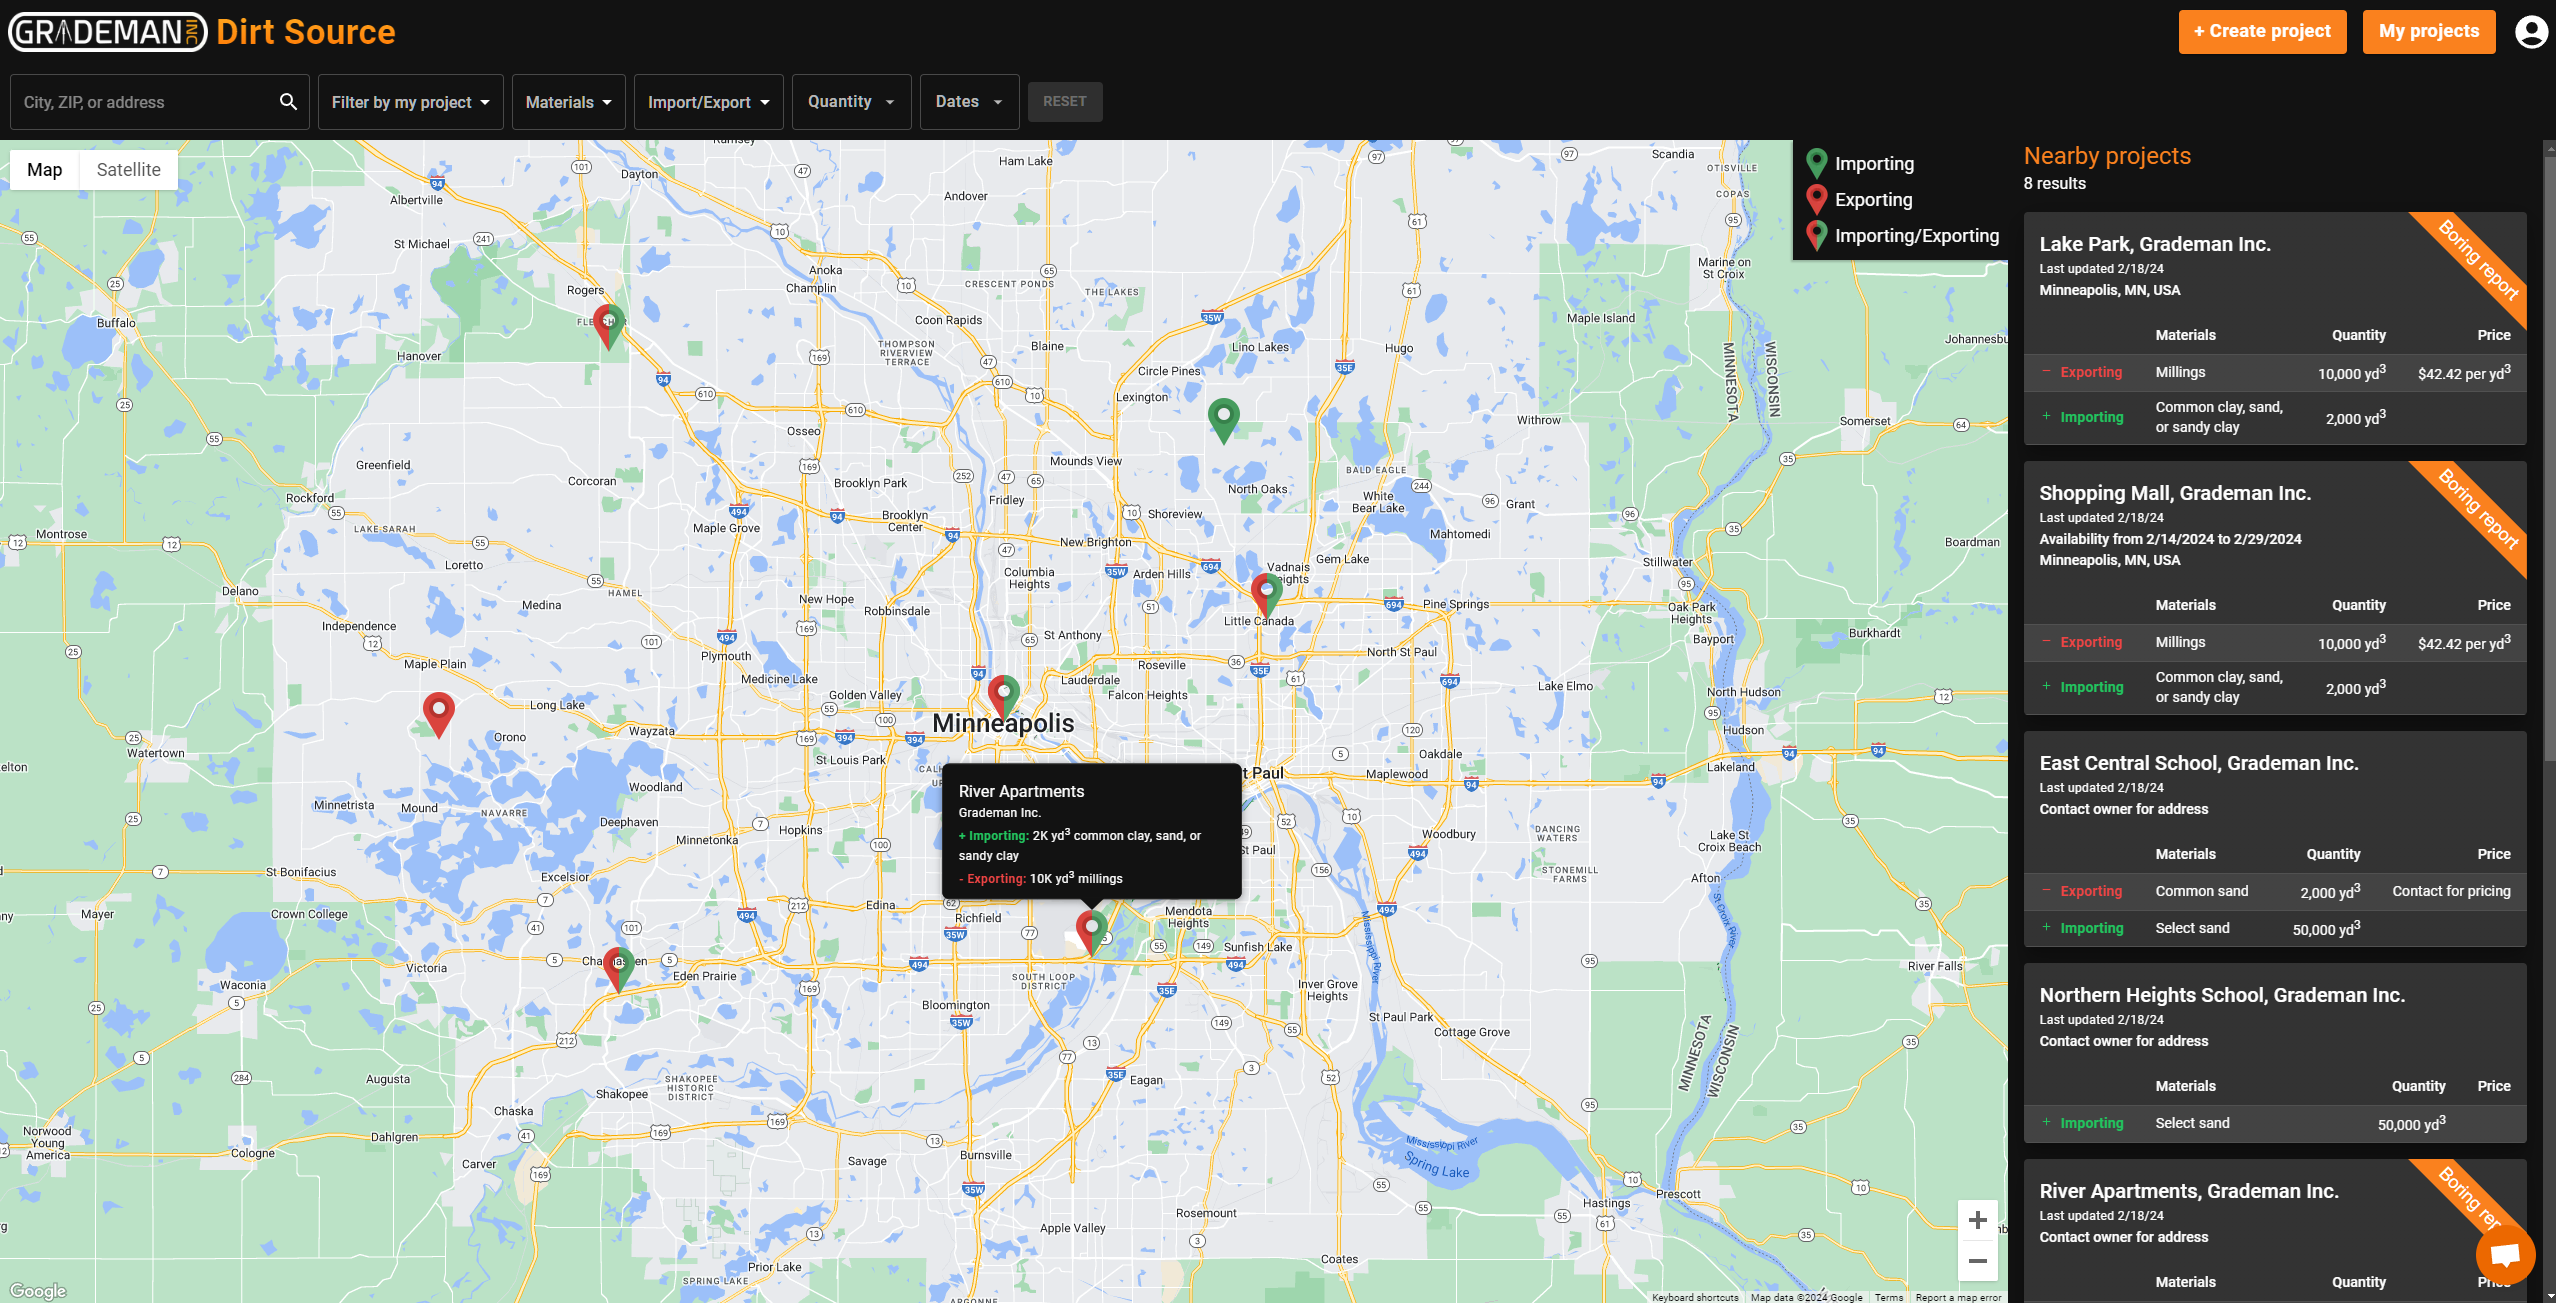Image resolution: width=2556 pixels, height=1303 pixels.
Task: Open the Import/Export filter dropdown
Action: point(708,102)
